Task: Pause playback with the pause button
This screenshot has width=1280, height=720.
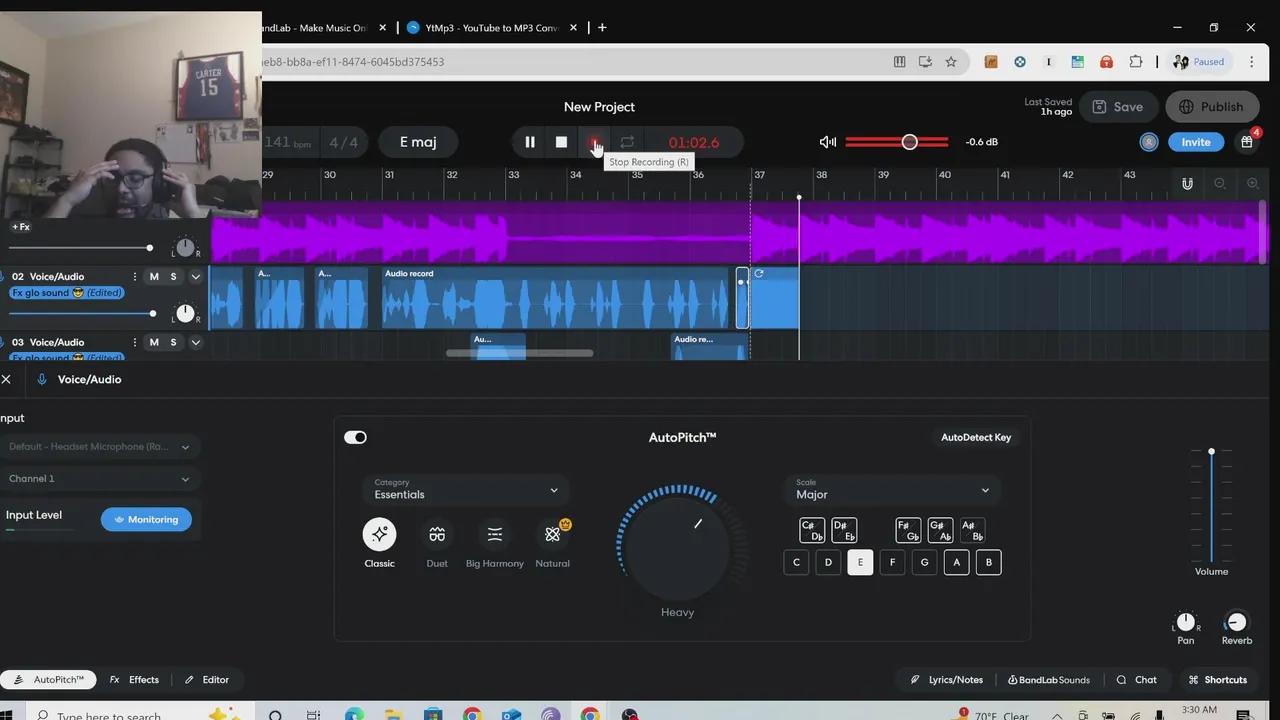Action: 530,142
